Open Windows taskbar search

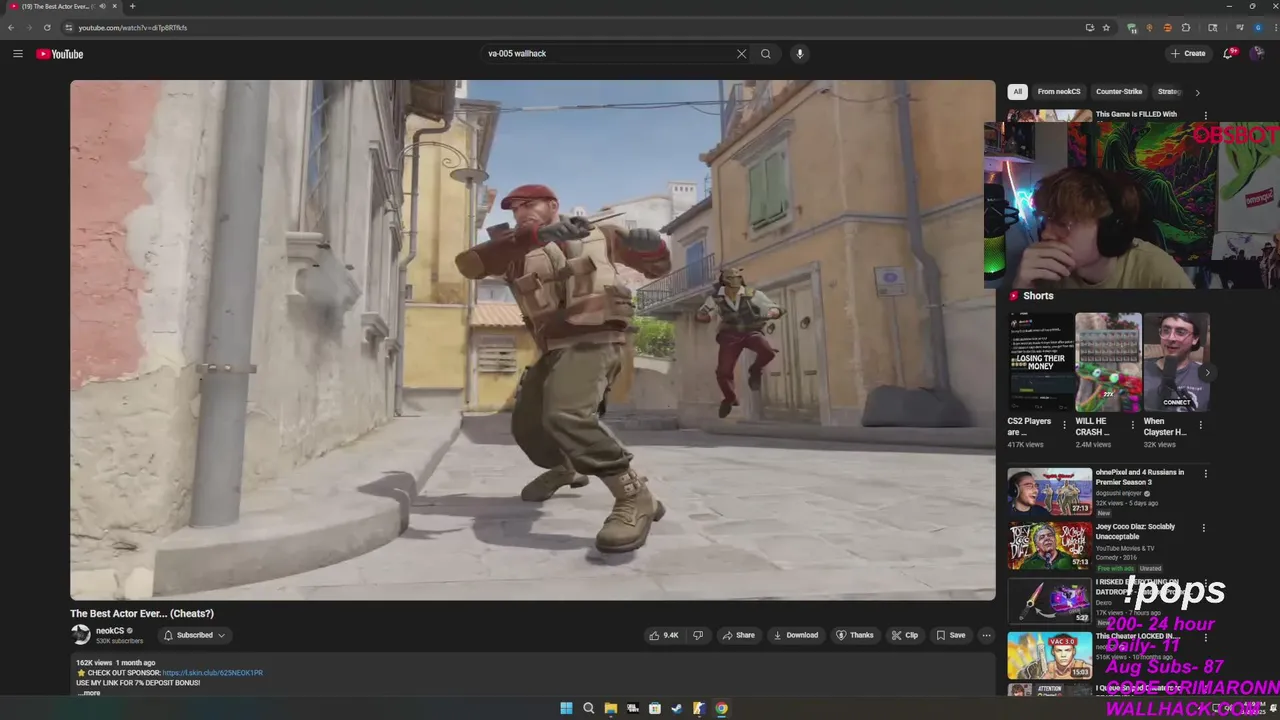(588, 708)
